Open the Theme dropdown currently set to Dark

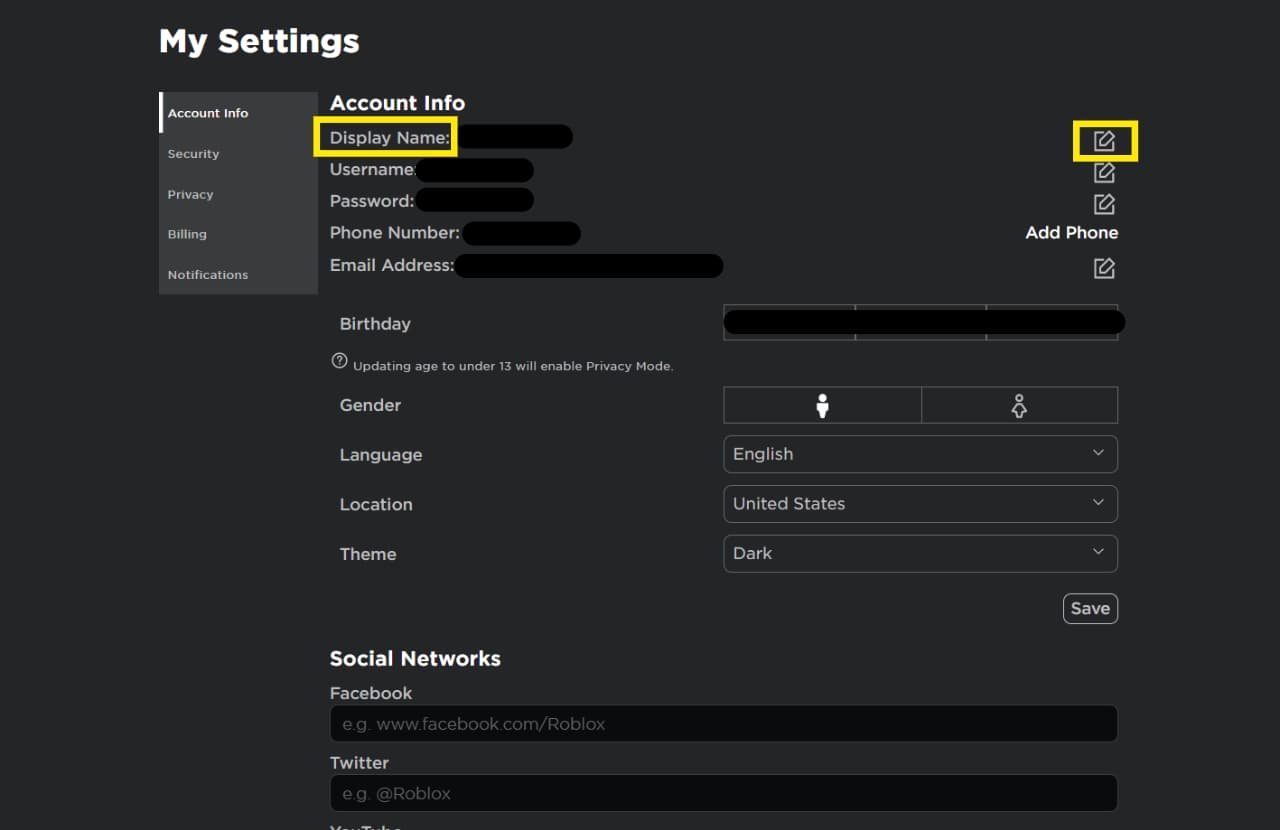click(920, 553)
